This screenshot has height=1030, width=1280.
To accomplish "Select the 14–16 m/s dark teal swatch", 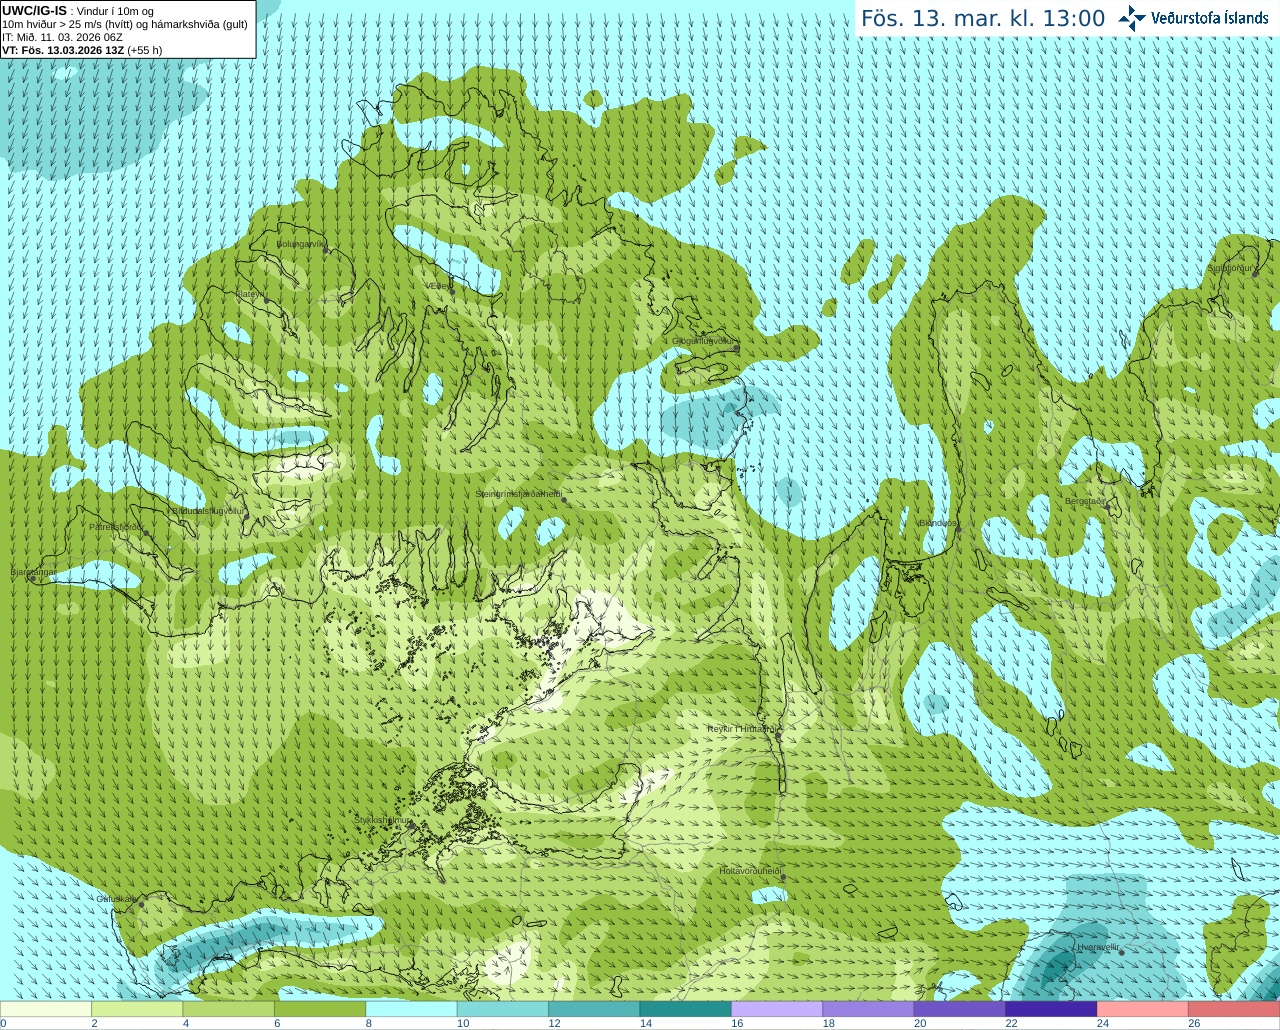I will 686,1009.
